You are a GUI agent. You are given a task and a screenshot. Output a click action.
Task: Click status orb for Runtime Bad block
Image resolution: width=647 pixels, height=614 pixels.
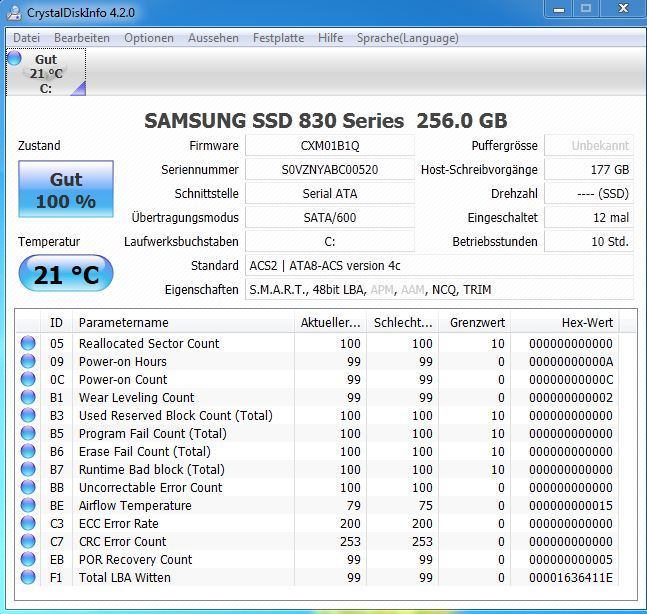(x=28, y=469)
